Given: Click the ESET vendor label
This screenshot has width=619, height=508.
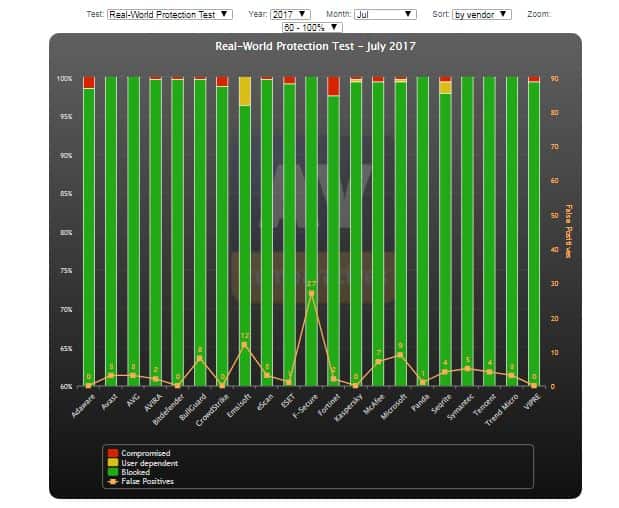Looking at the screenshot, I should click(288, 401).
